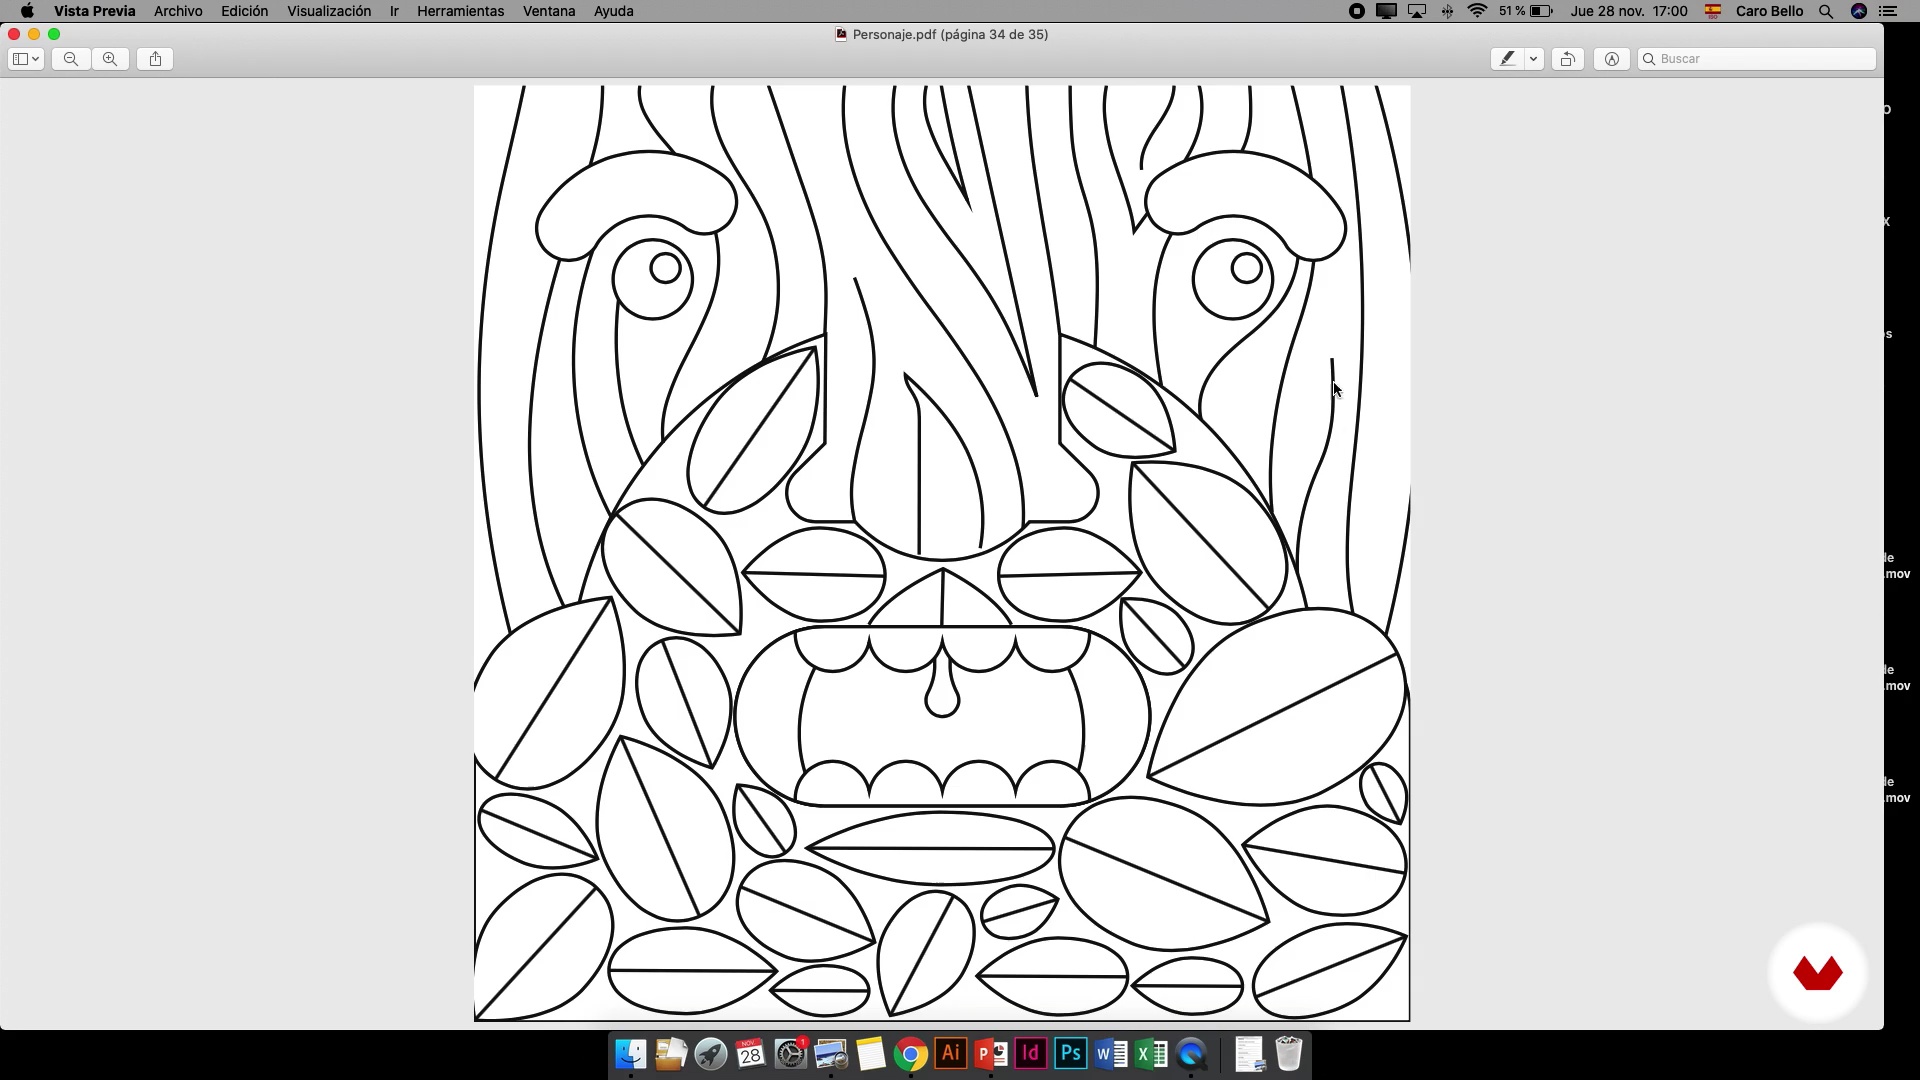Image resolution: width=1920 pixels, height=1080 pixels.
Task: Click the Wi-Fi status icon
Action: pyautogui.click(x=1477, y=11)
